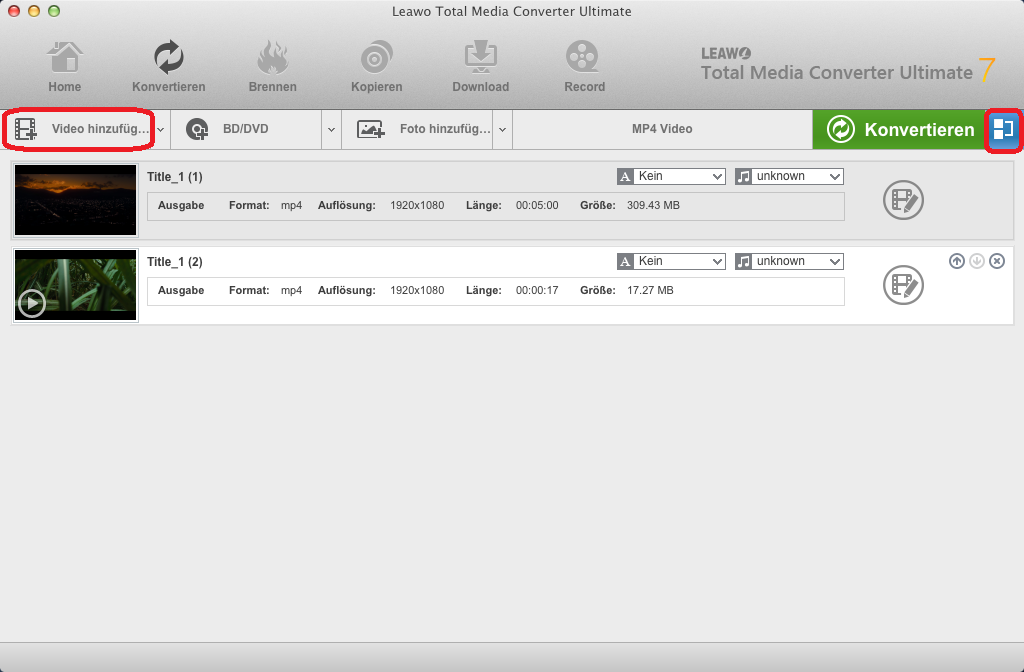Open the MP4 Video output profile
The width and height of the screenshot is (1024, 672).
pos(662,129)
